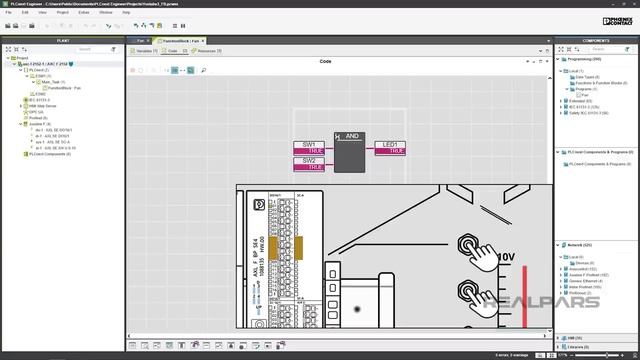Click the last icon in main toolbar
Viewport: 640px width, 360px height.
(183, 26)
